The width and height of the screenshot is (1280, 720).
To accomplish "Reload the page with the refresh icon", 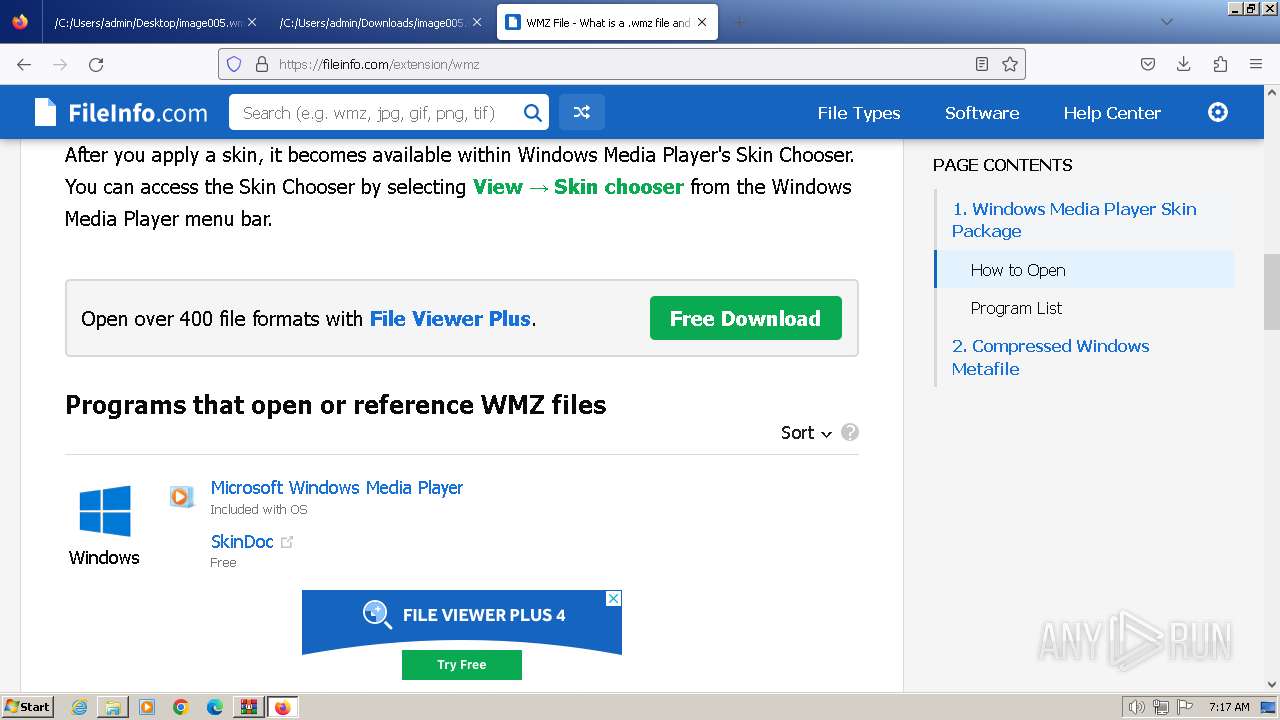I will point(96,64).
